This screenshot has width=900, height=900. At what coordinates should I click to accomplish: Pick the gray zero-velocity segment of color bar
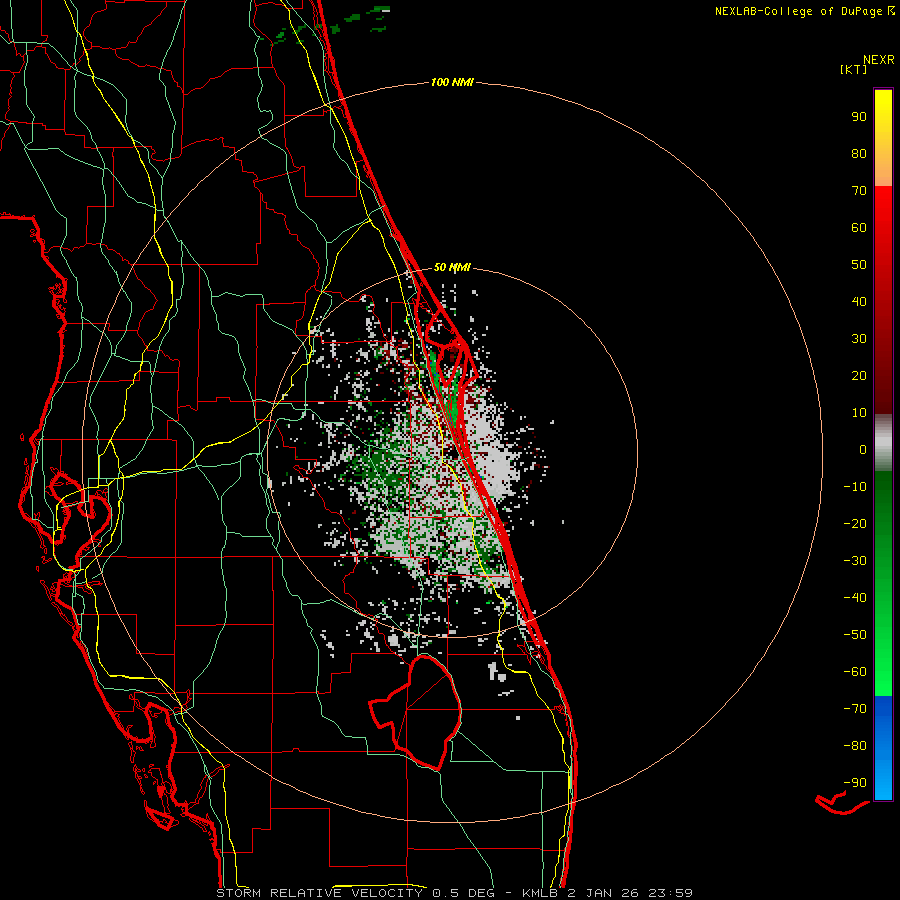[x=883, y=442]
